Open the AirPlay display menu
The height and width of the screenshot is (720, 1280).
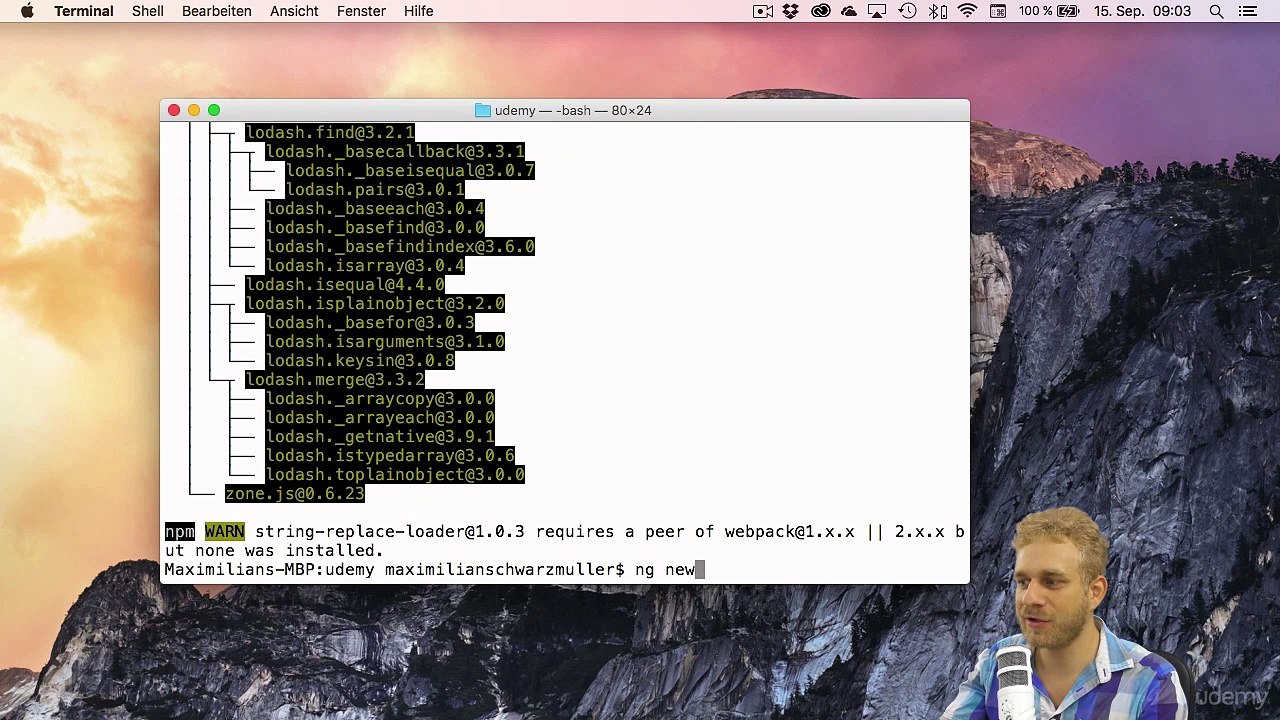coord(878,11)
